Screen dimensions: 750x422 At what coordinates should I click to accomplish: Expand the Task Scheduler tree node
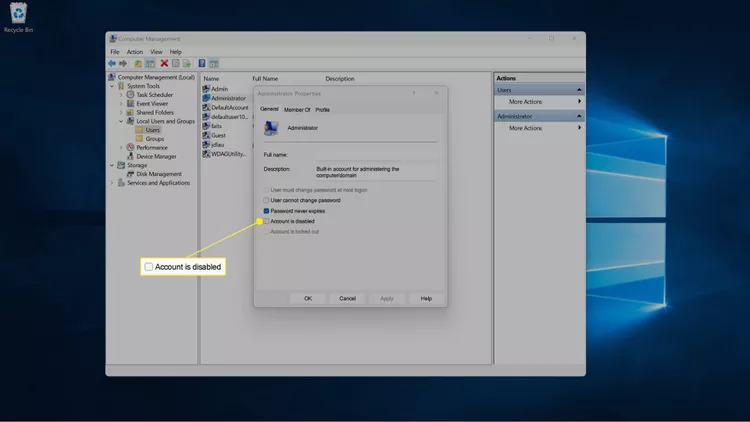click(121, 94)
